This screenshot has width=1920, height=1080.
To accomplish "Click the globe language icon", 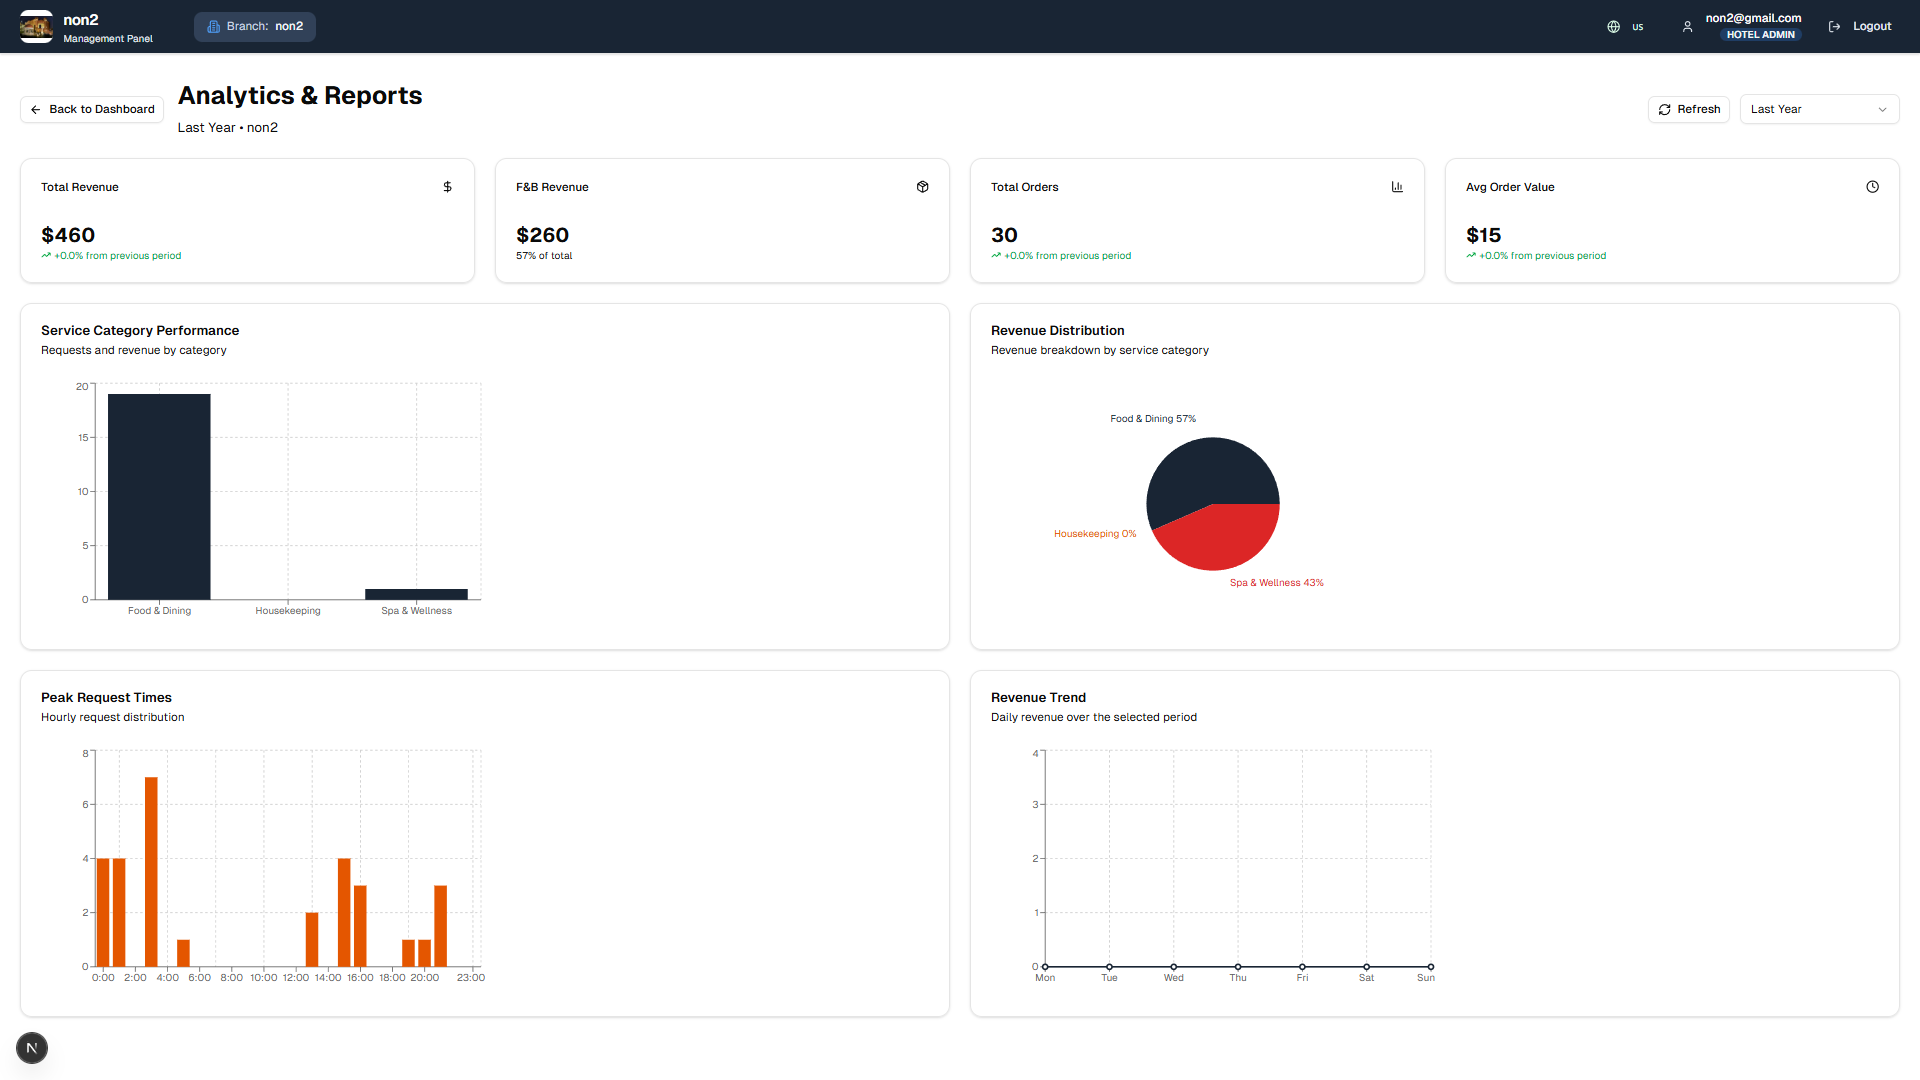I will (x=1613, y=27).
